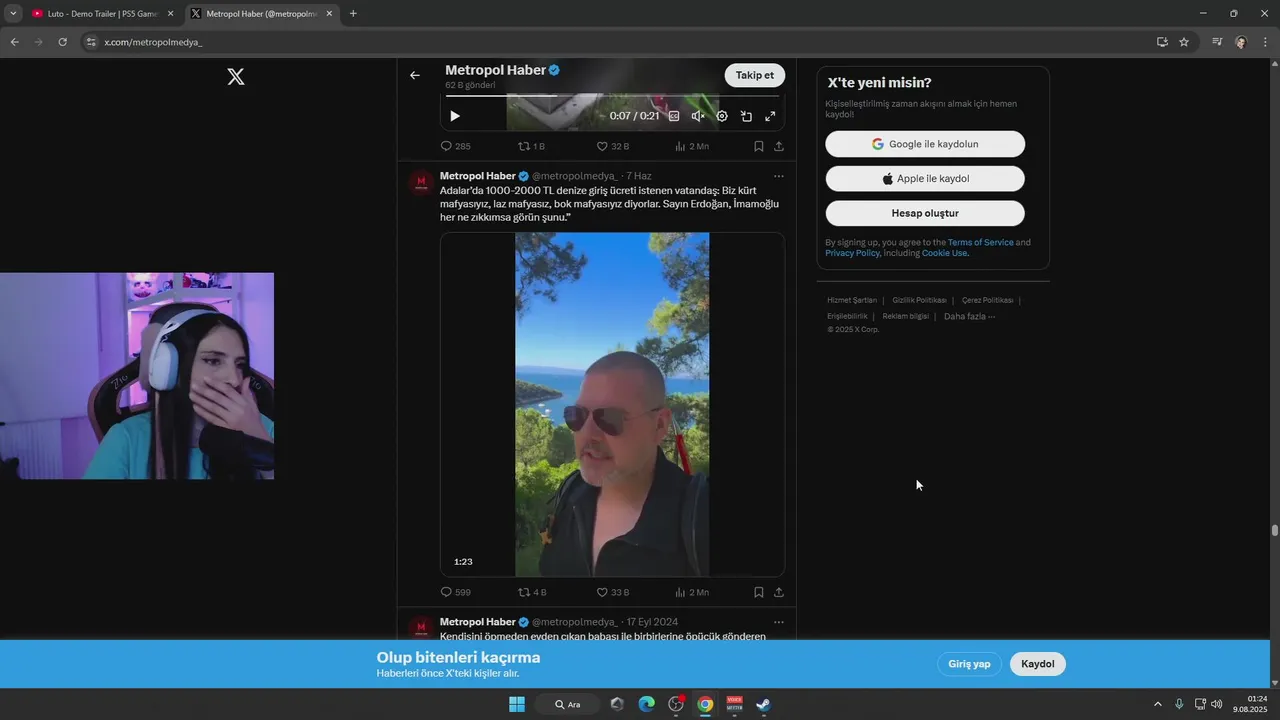Click Kaydol in the bottom banner
Viewport: 1280px width, 720px height.
1038,664
